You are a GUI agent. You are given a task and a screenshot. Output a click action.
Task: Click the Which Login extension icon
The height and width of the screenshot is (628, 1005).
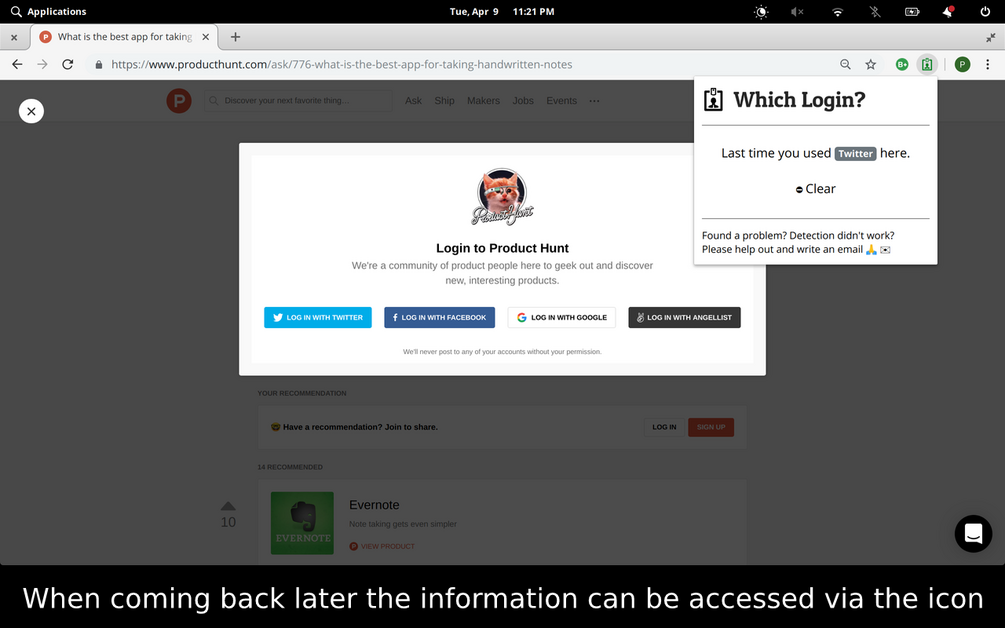pyautogui.click(x=927, y=64)
